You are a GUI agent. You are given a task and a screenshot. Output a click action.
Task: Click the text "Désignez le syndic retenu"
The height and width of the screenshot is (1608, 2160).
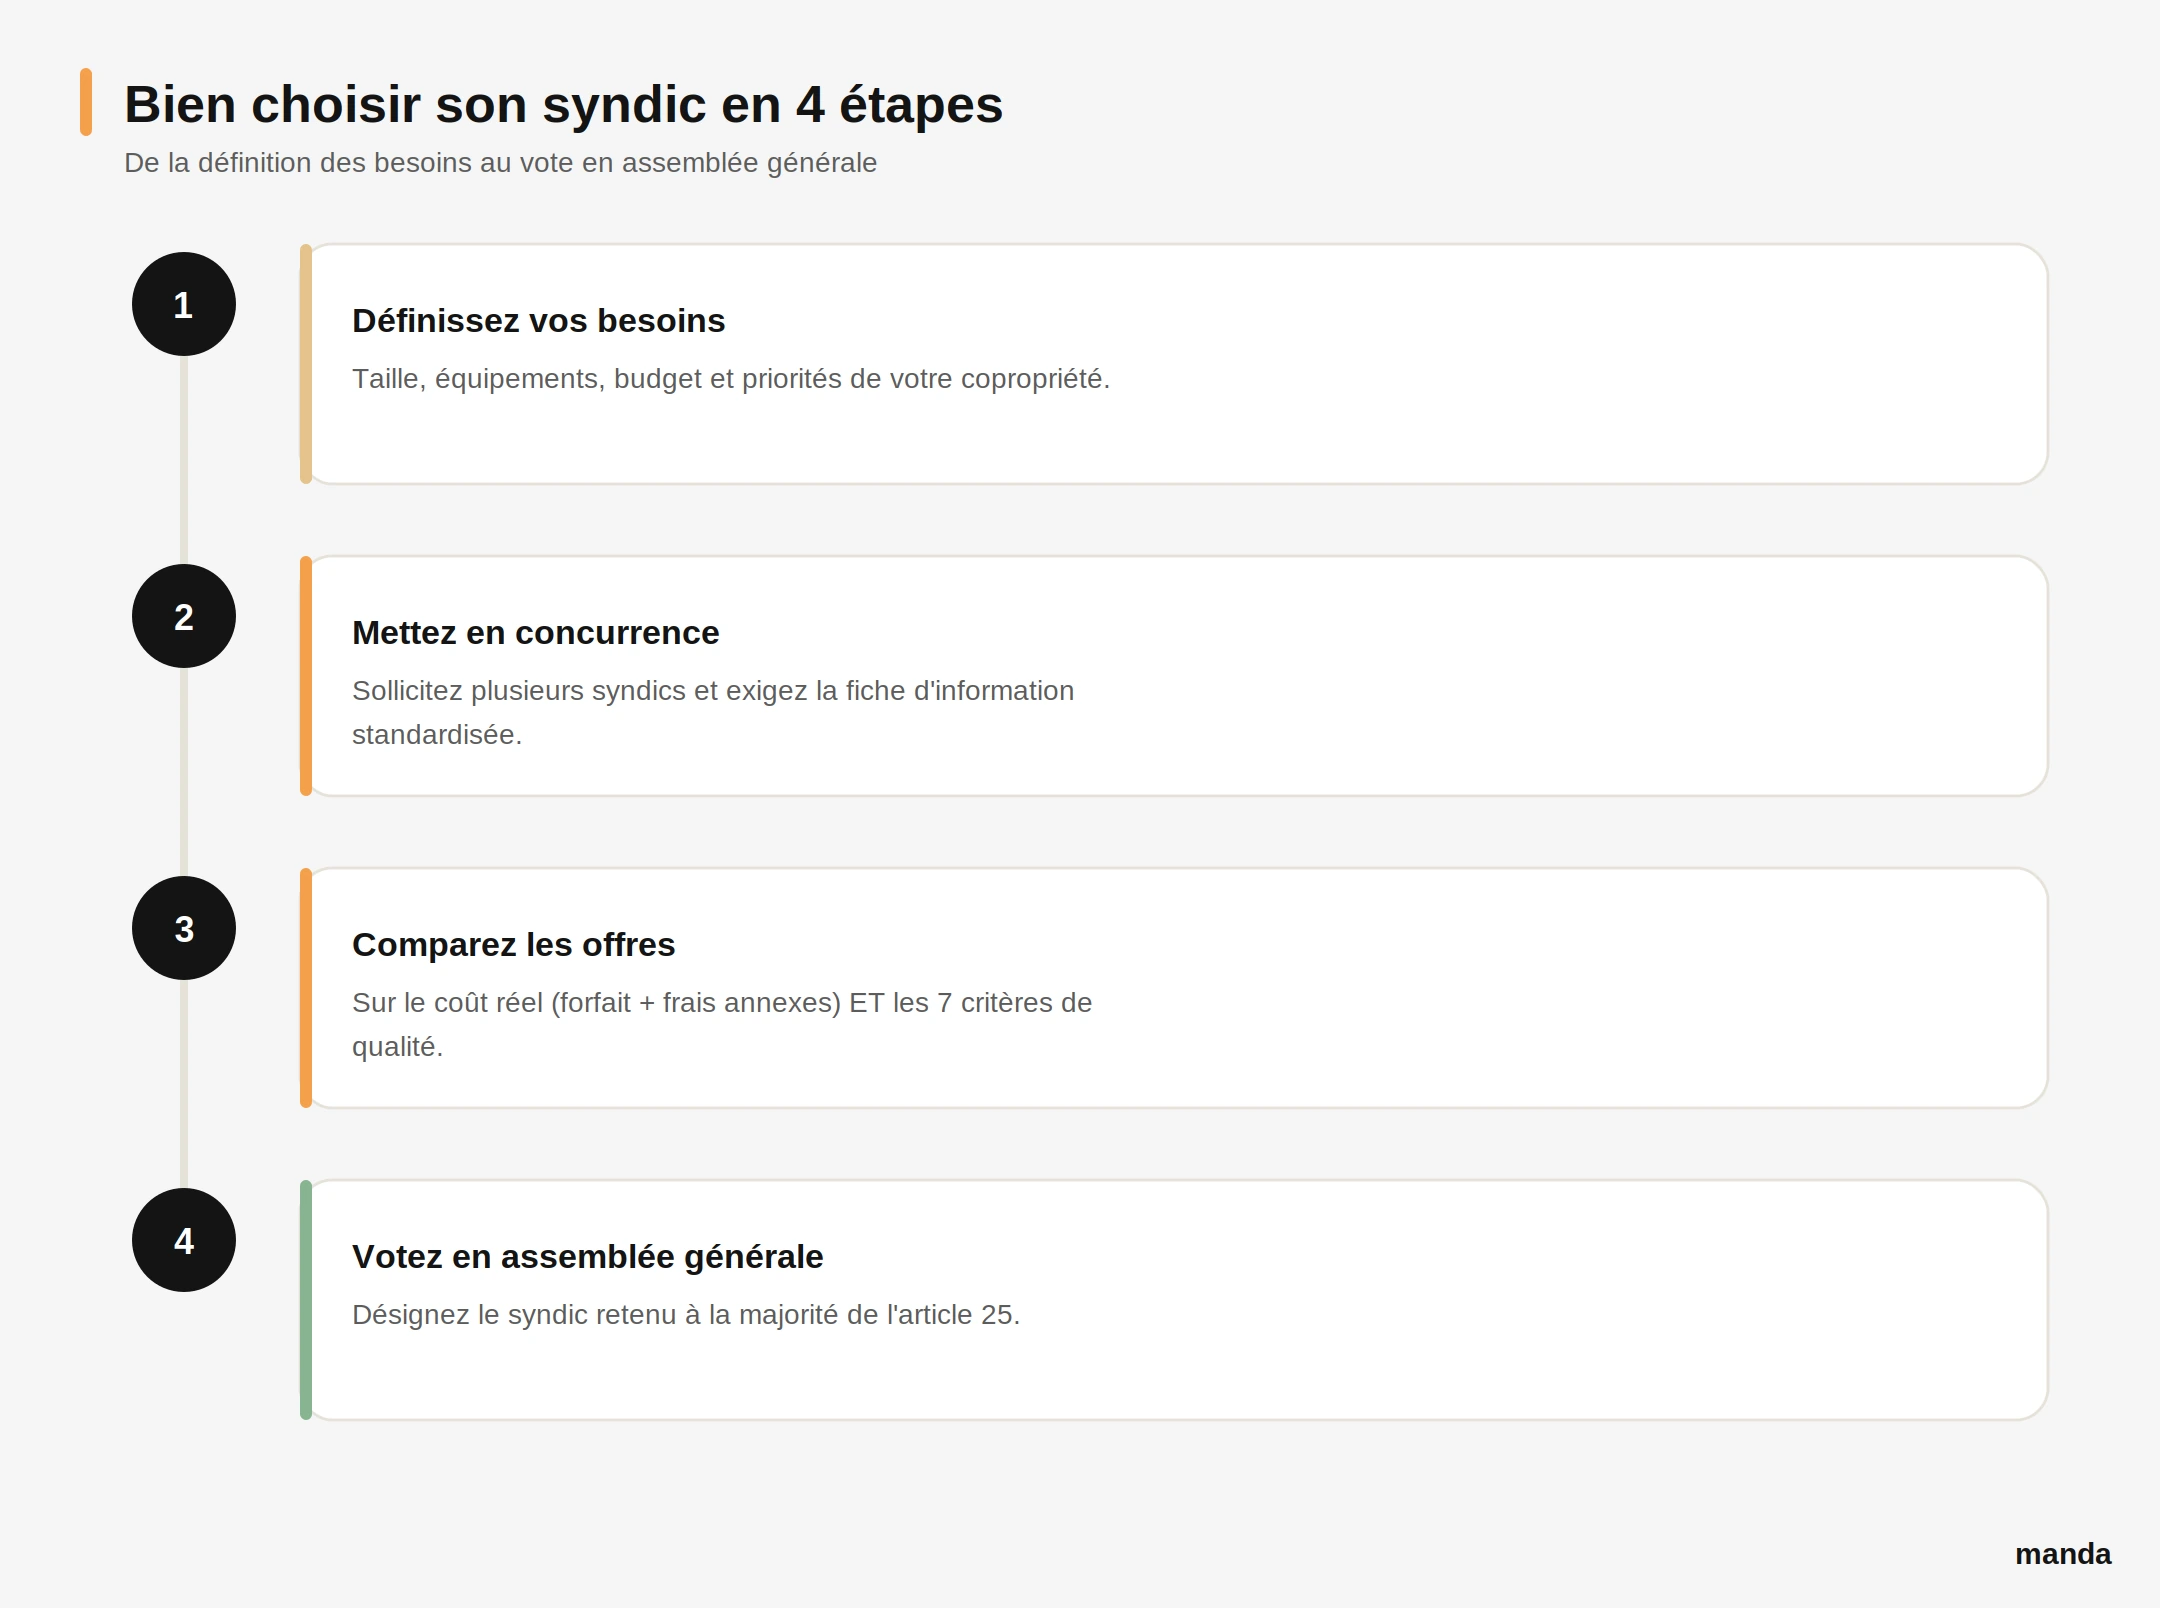514,1315
